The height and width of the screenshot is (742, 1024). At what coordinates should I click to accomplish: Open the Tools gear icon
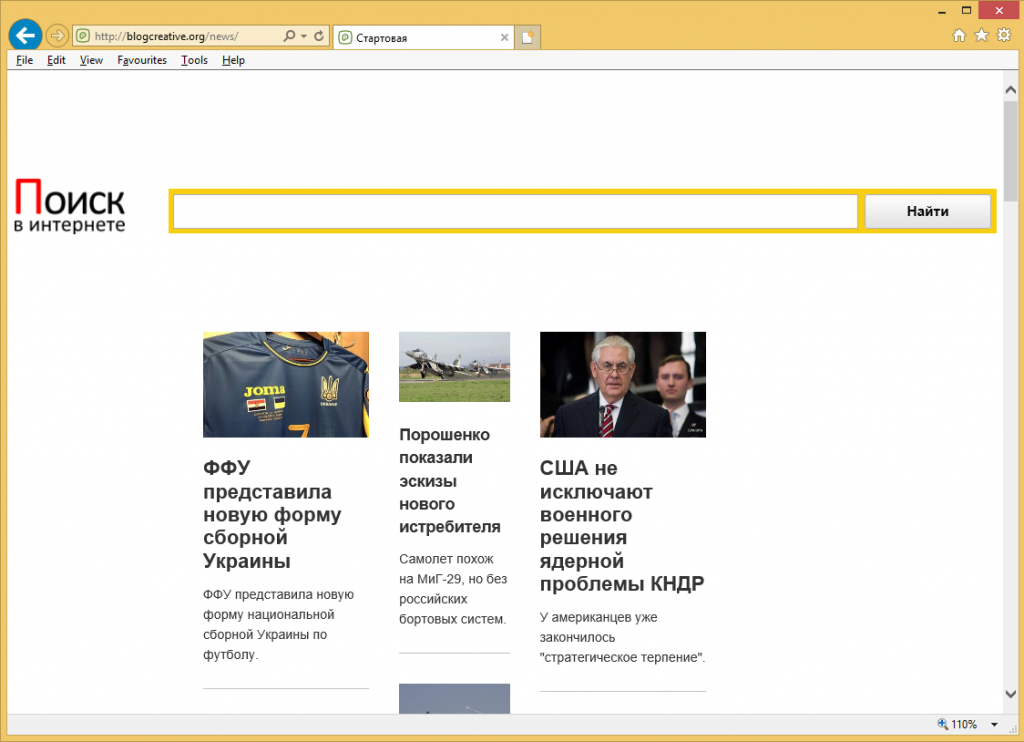[1004, 35]
